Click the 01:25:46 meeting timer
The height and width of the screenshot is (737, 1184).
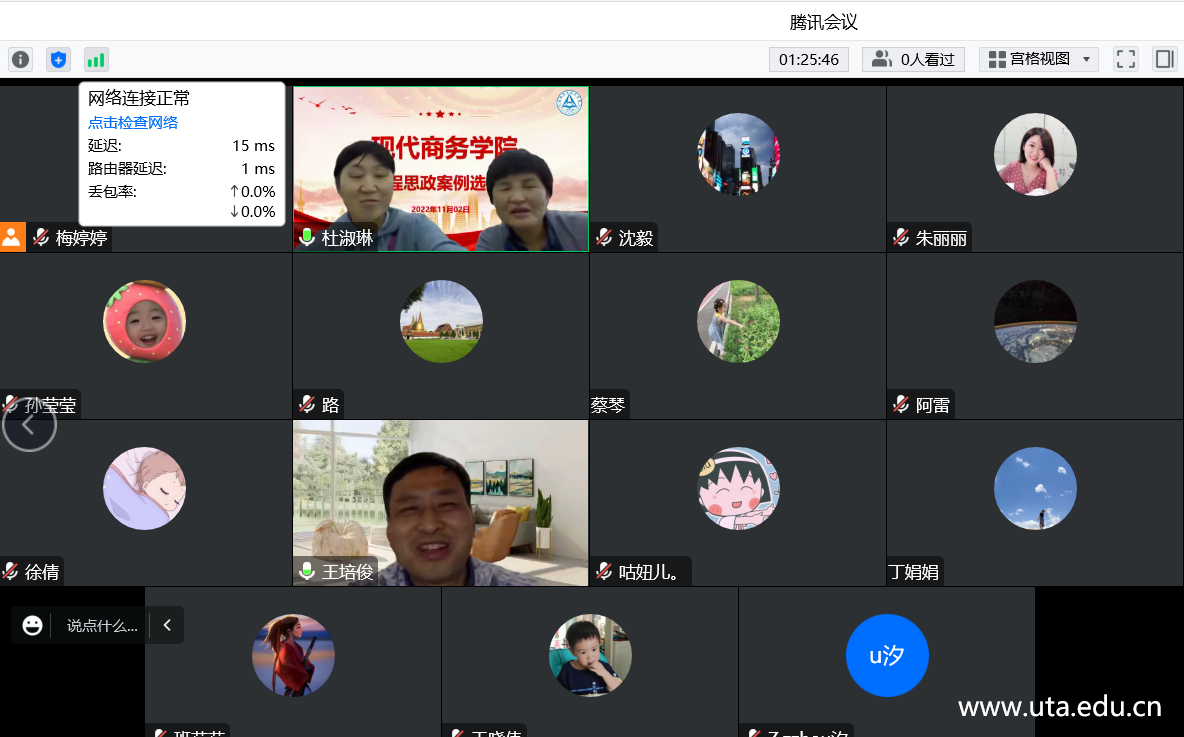point(808,59)
